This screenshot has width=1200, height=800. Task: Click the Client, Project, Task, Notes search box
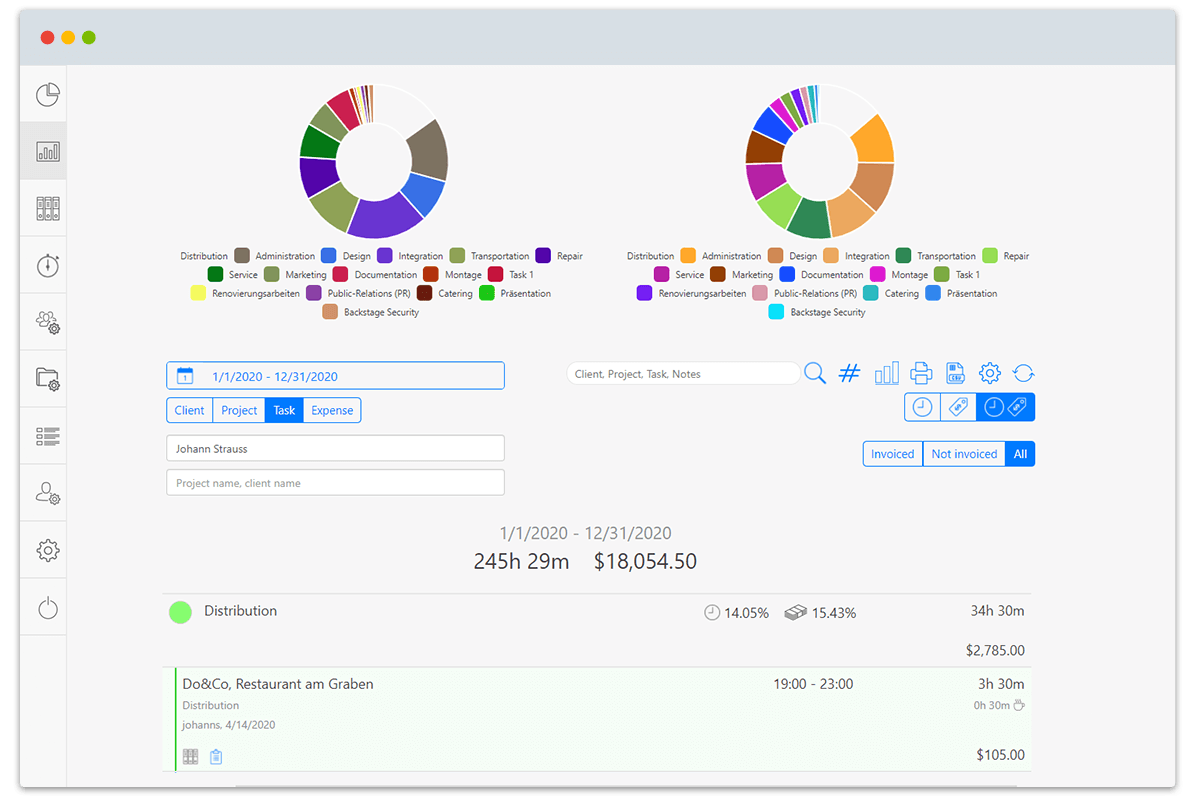pyautogui.click(x=683, y=373)
